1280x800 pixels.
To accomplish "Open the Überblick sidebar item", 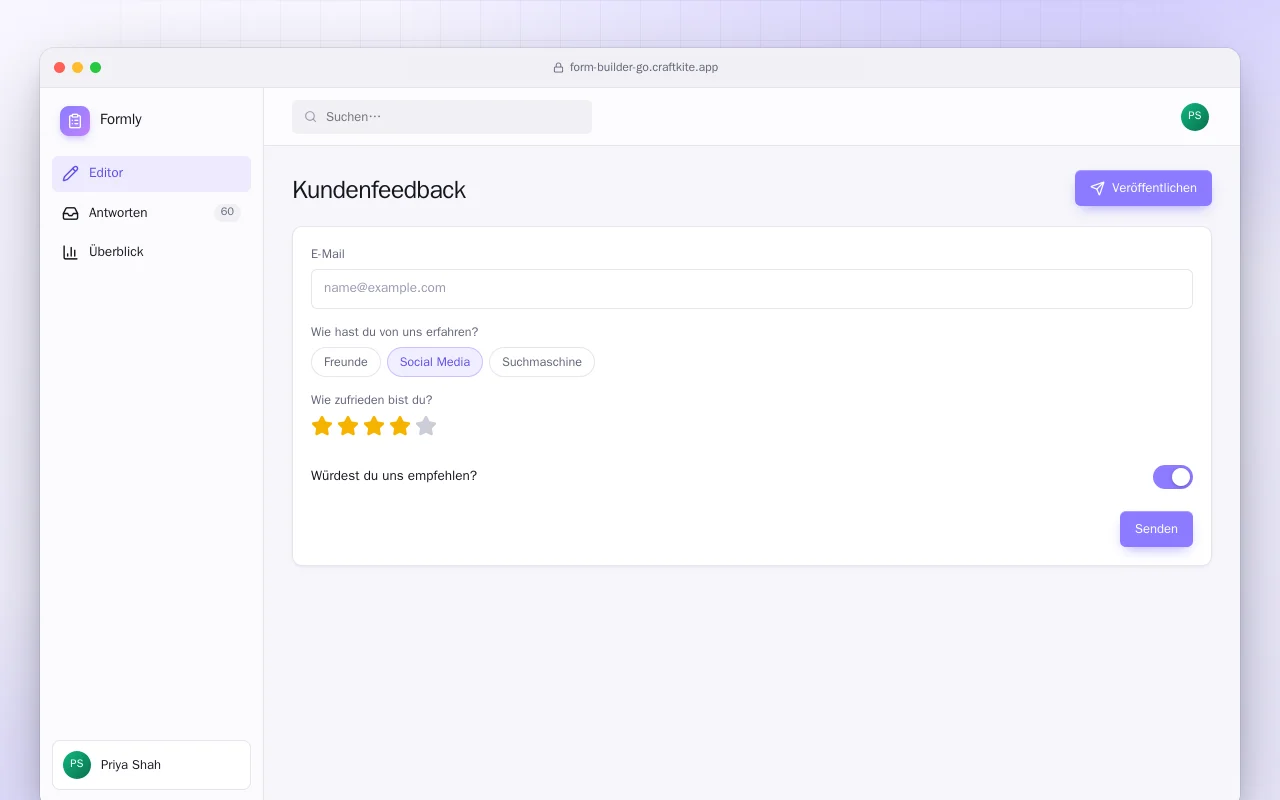I will [x=151, y=252].
